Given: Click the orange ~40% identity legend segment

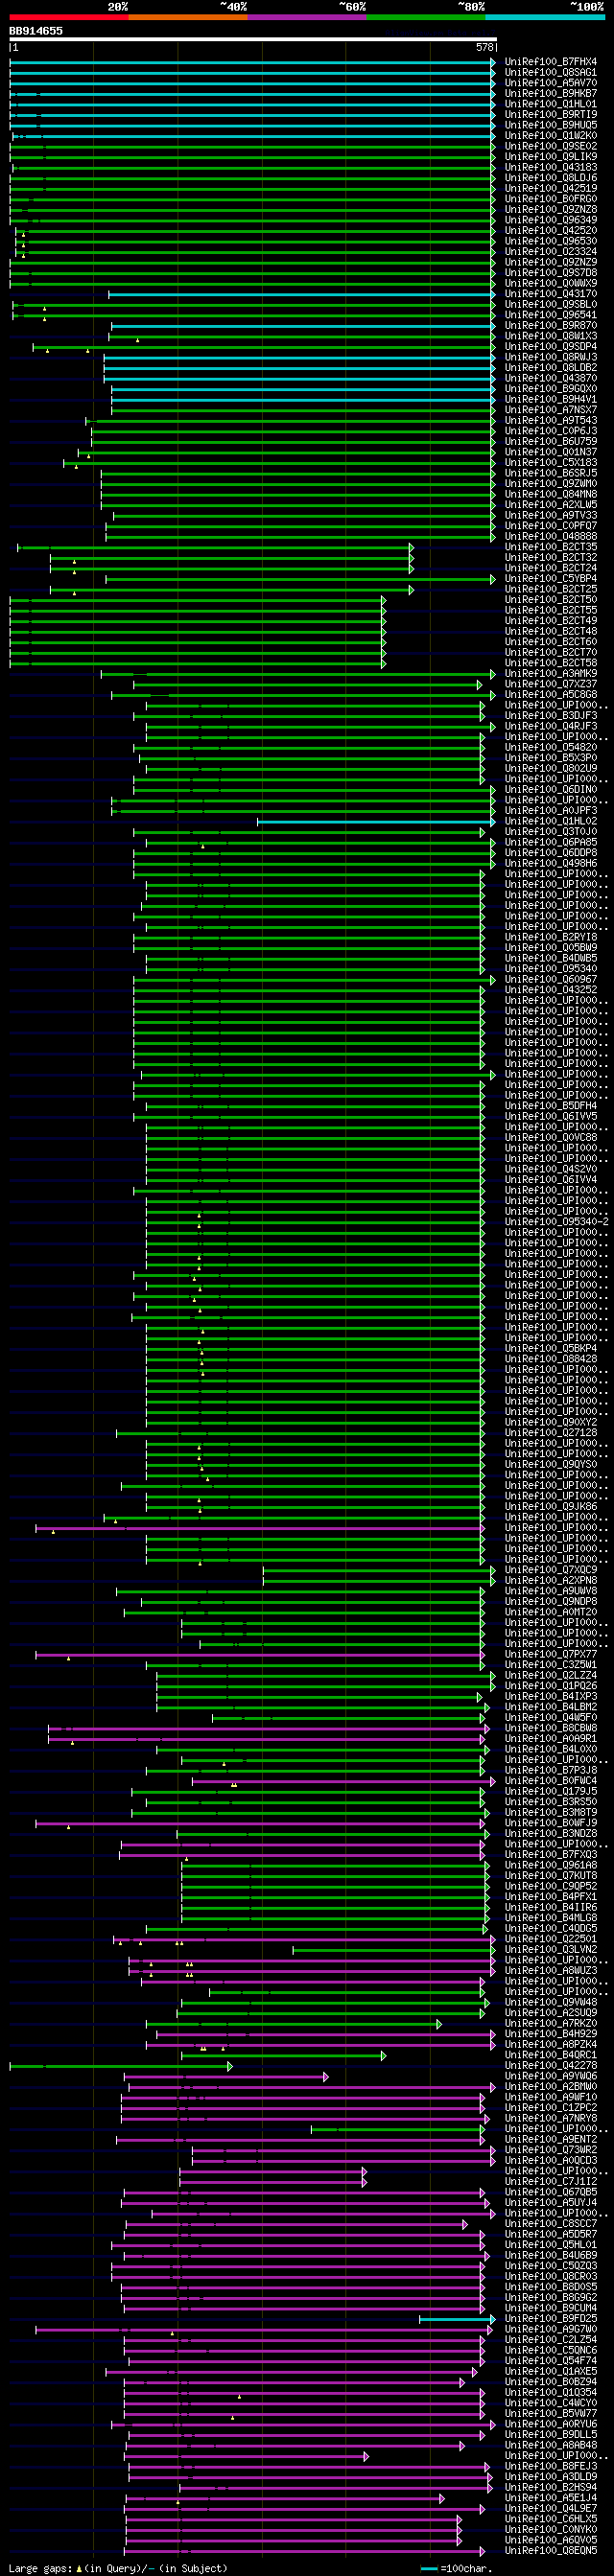Looking at the screenshot, I should pos(187,17).
